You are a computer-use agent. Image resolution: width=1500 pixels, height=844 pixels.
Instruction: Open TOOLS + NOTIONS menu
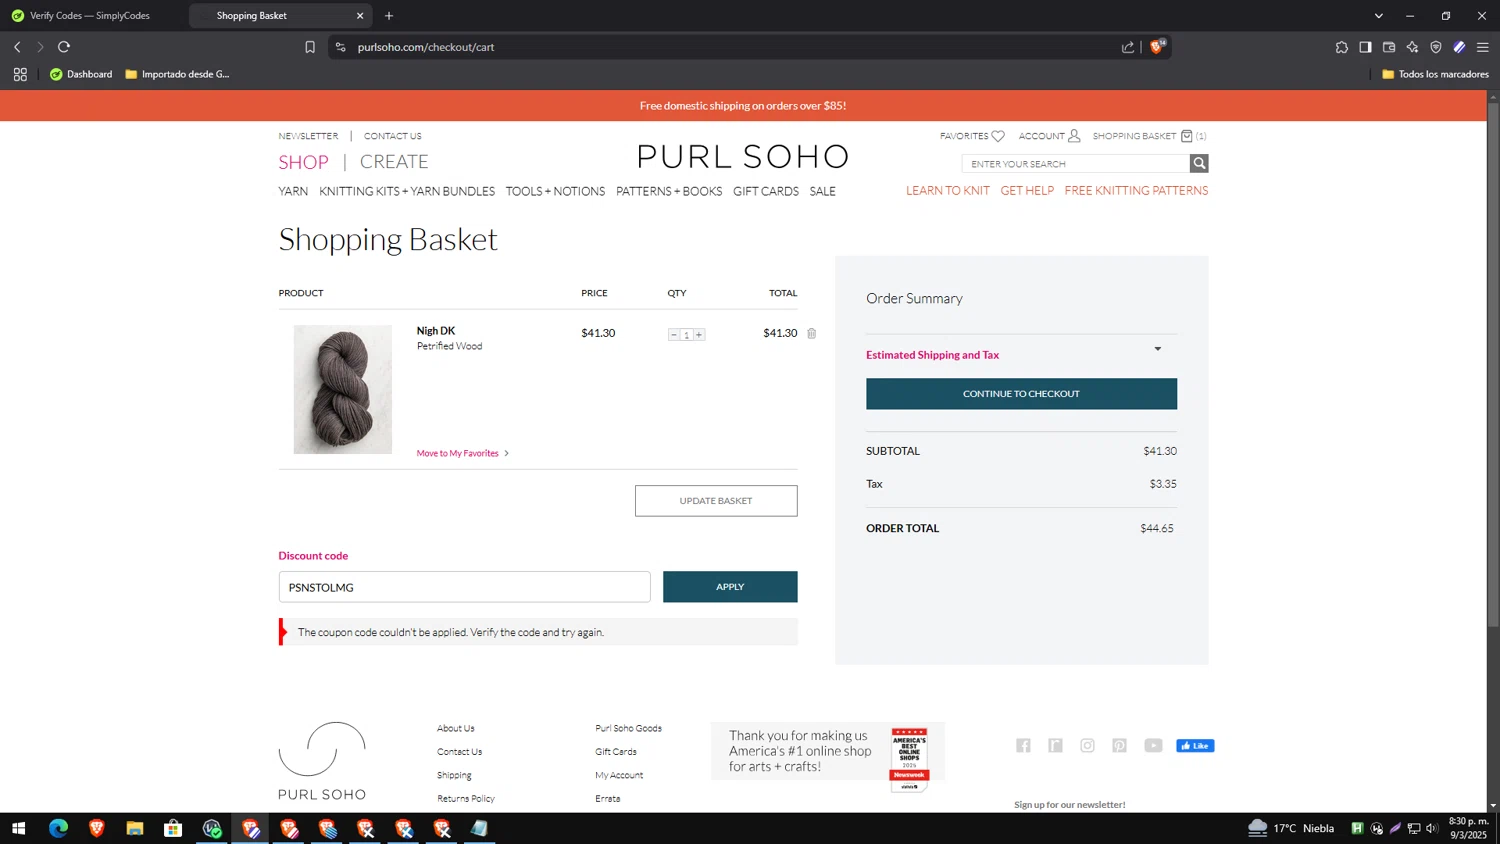click(555, 191)
